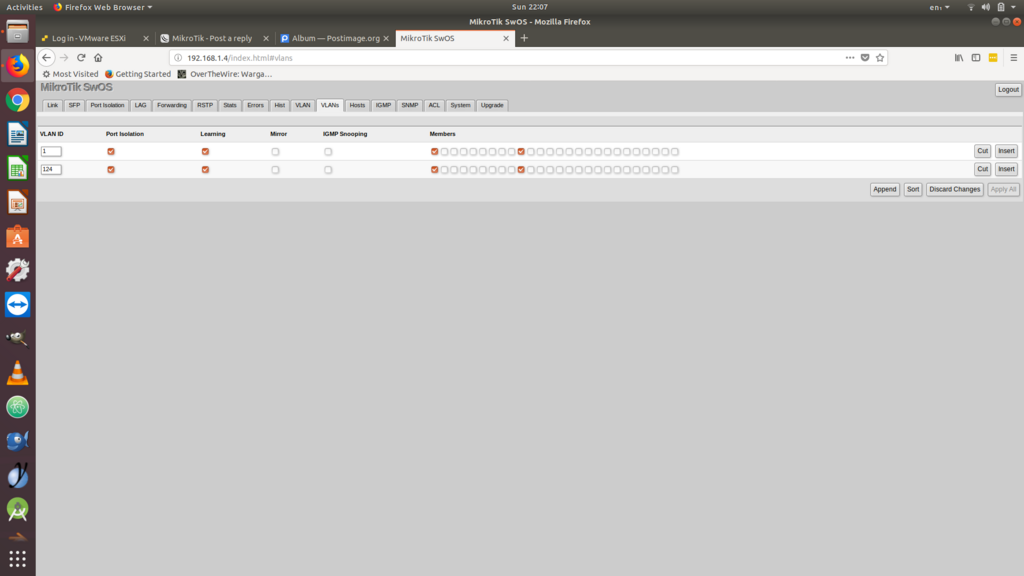1024x576 pixels.
Task: Open the VLAN tab
Action: coord(303,105)
